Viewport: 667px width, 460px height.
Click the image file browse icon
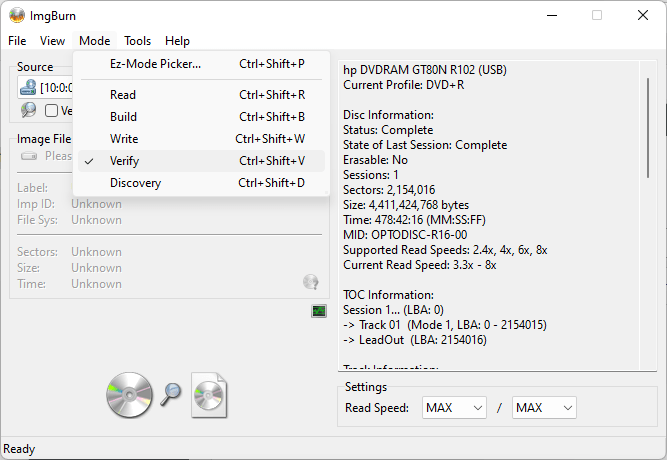coord(29,156)
